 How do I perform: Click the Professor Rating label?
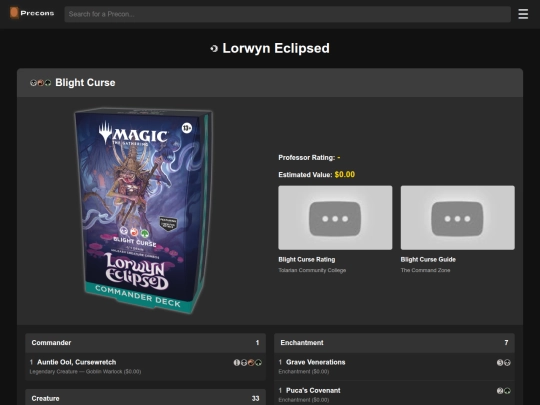[x=307, y=158]
